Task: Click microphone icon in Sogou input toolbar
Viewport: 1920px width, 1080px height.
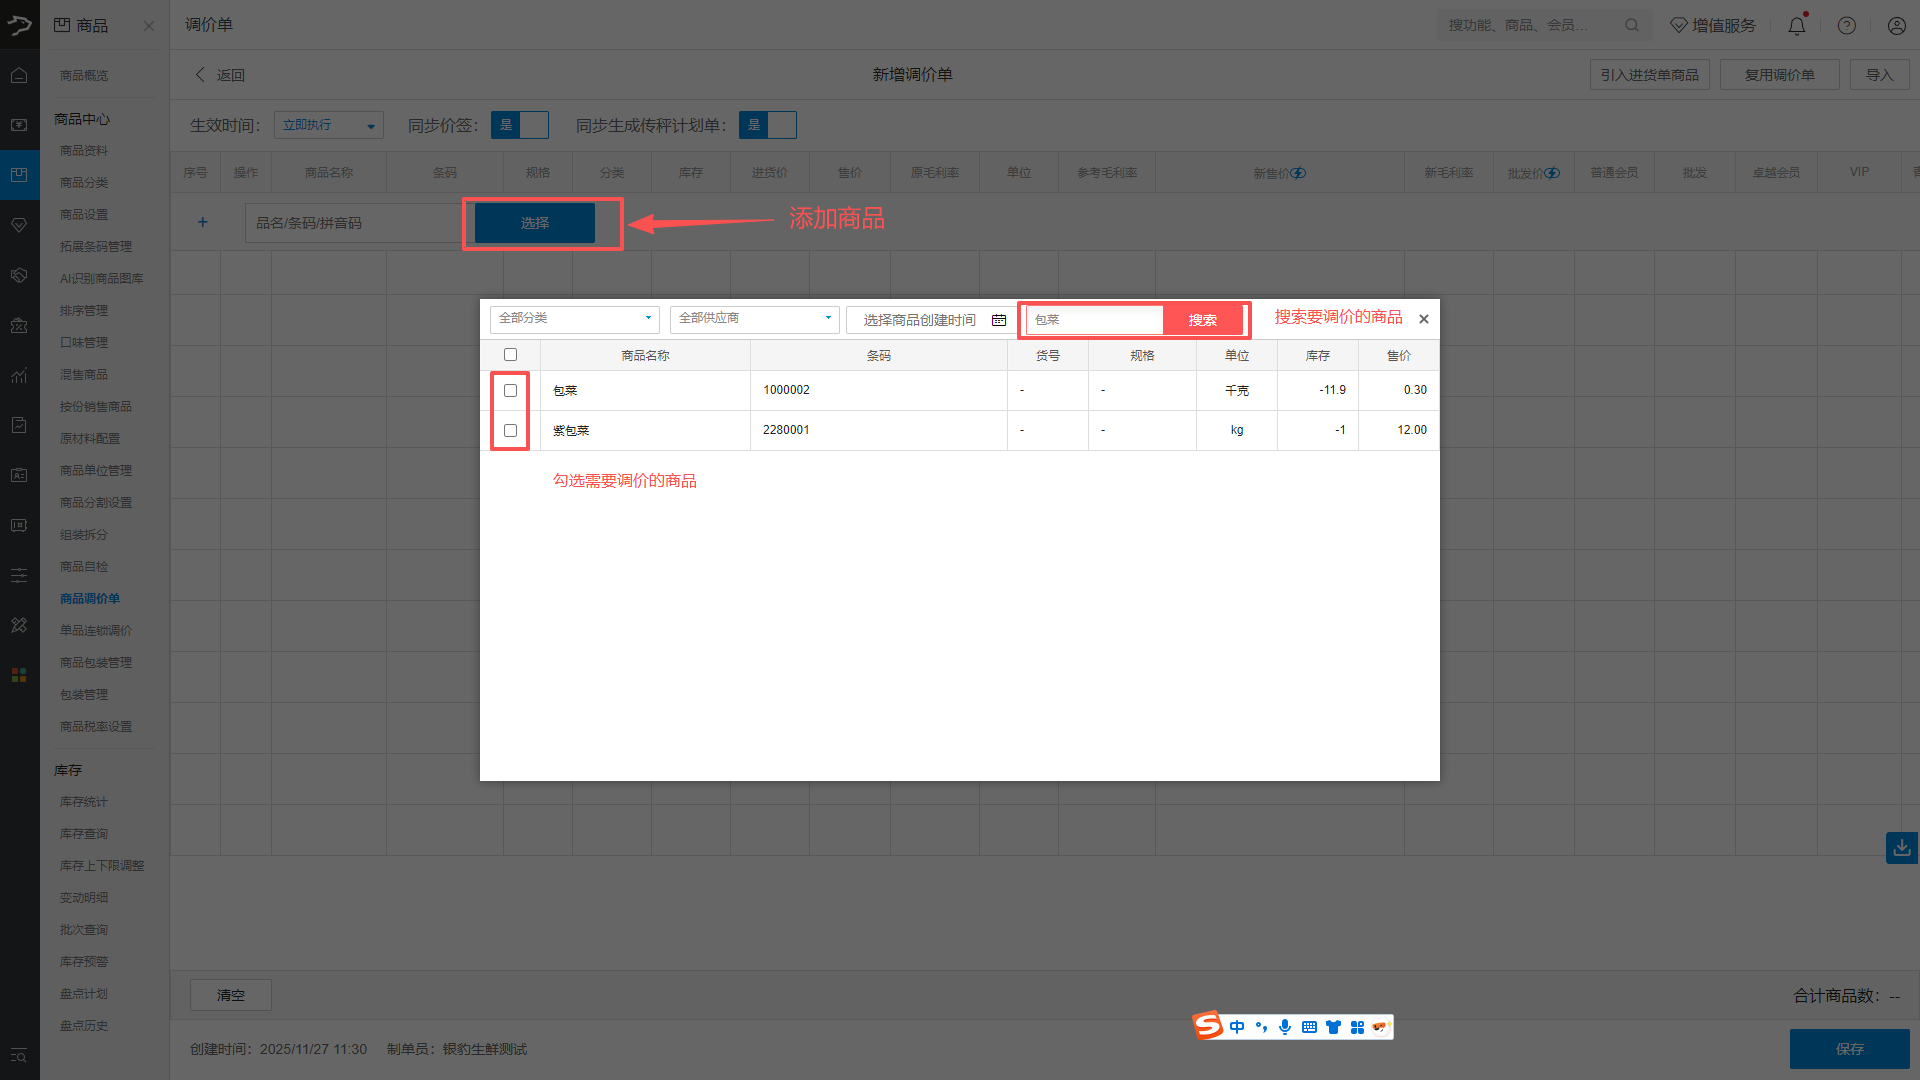Action: [1285, 1027]
